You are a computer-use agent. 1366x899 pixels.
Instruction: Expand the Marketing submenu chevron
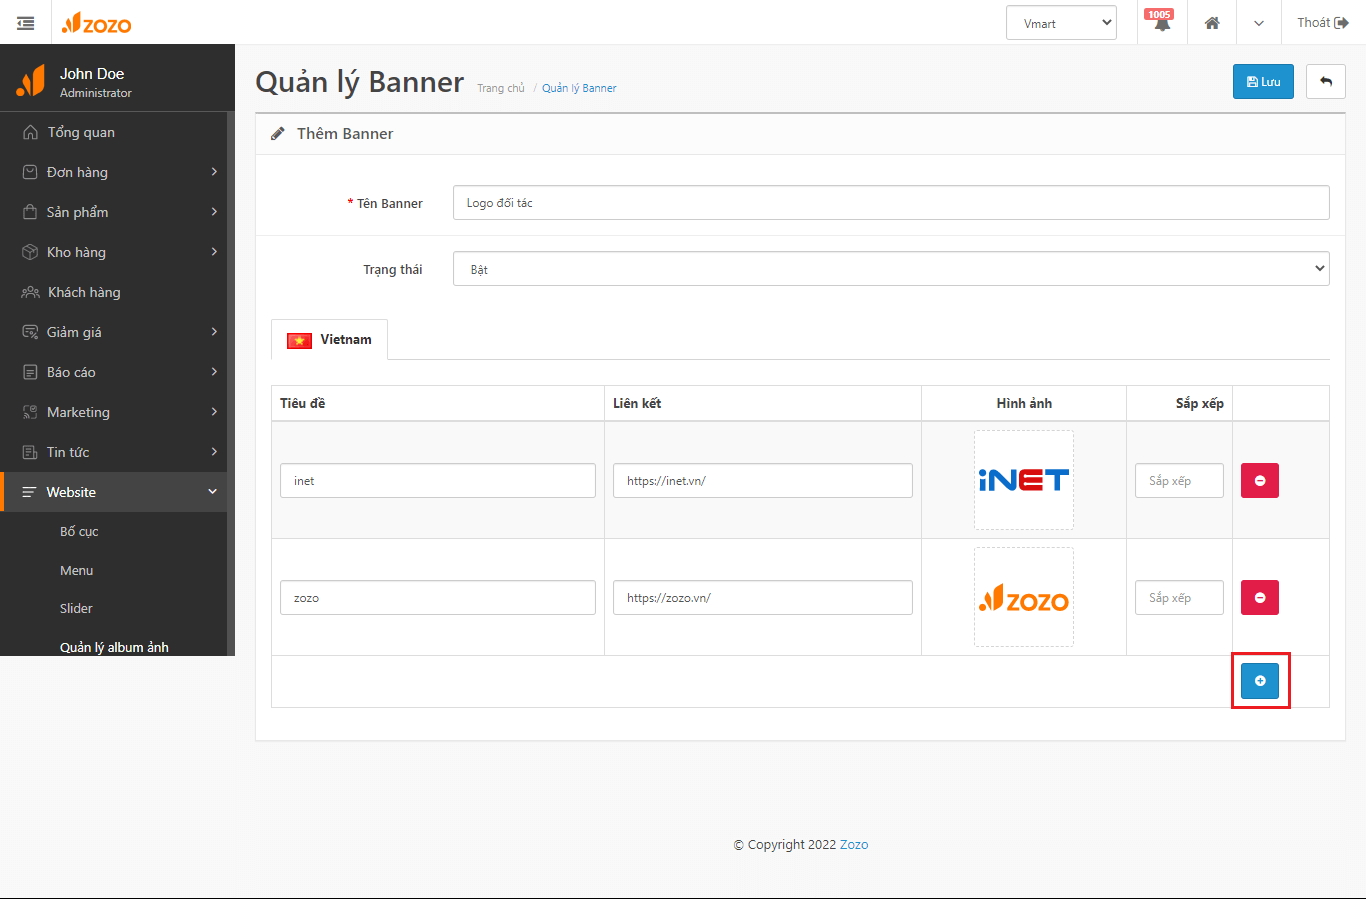point(214,412)
